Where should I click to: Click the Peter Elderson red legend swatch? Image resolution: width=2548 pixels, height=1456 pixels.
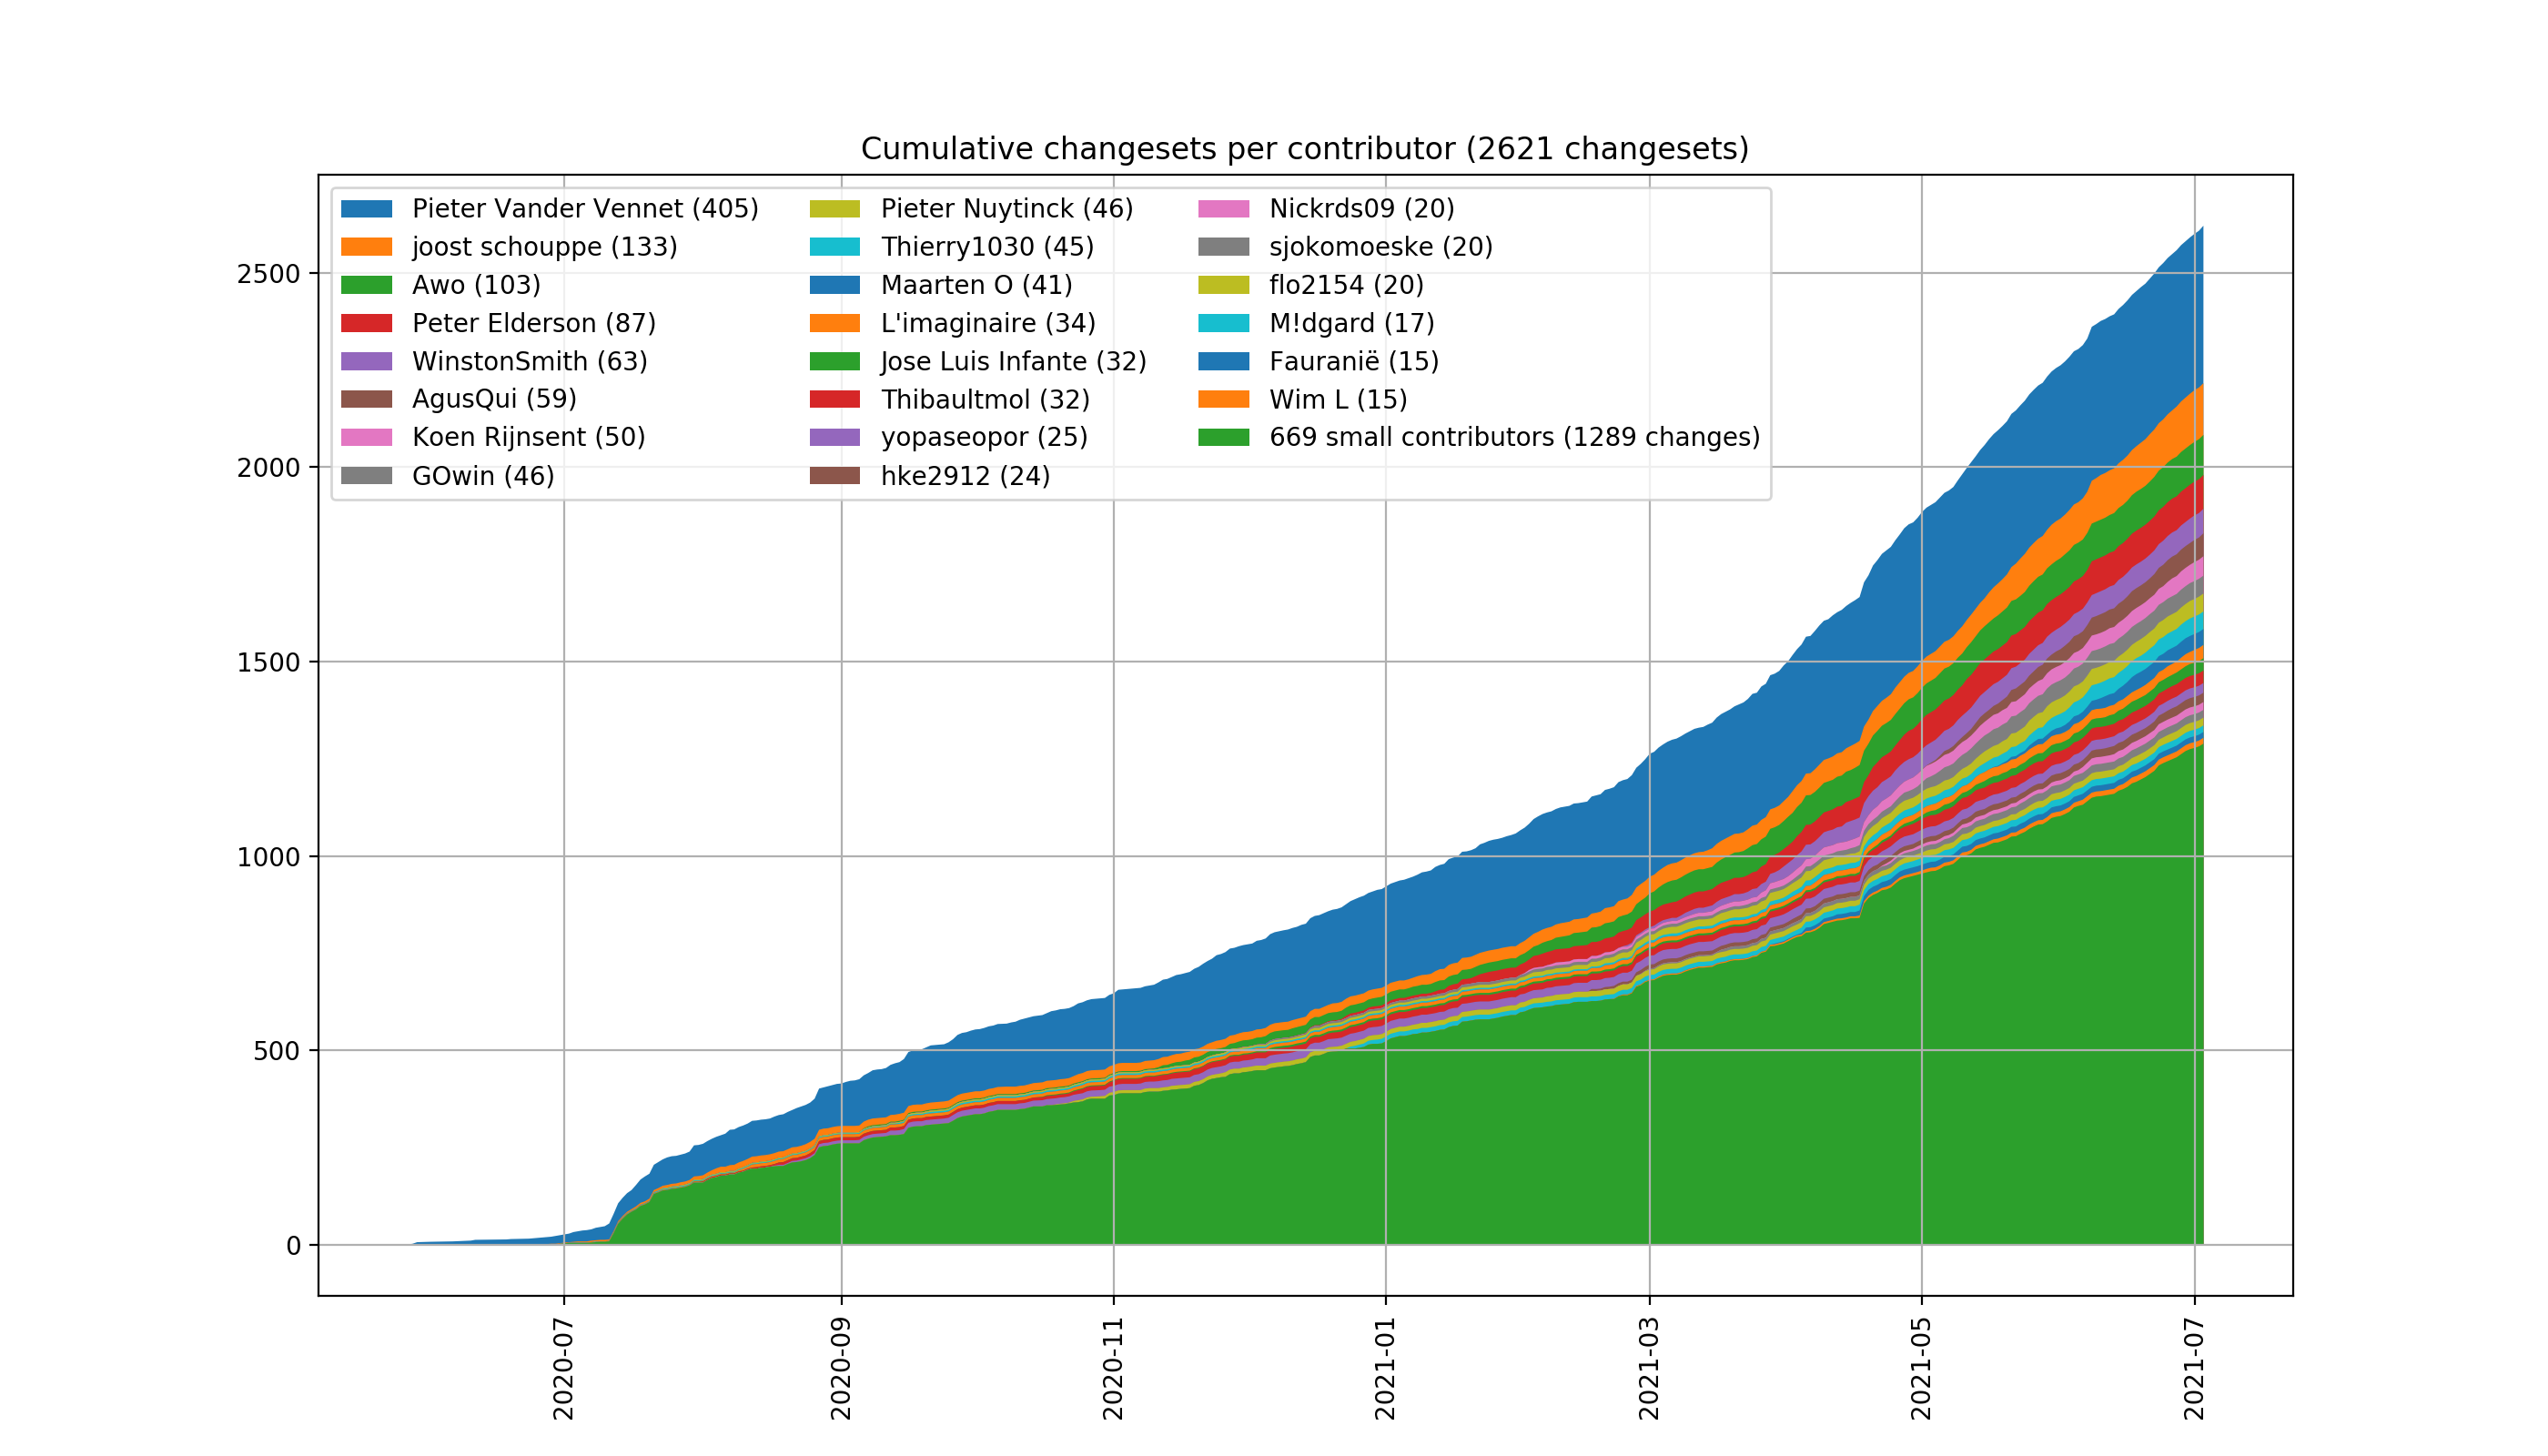click(366, 323)
